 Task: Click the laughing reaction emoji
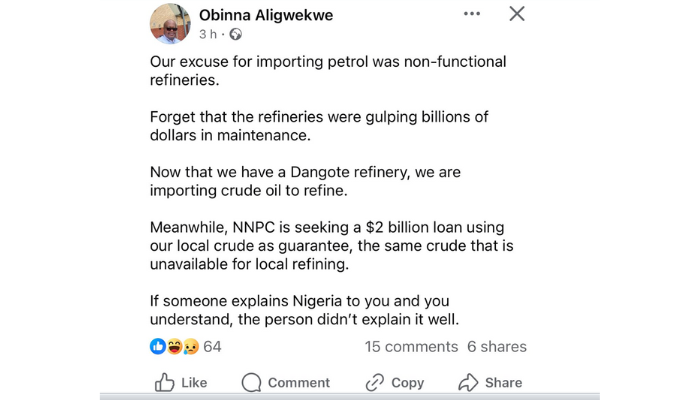pos(173,346)
